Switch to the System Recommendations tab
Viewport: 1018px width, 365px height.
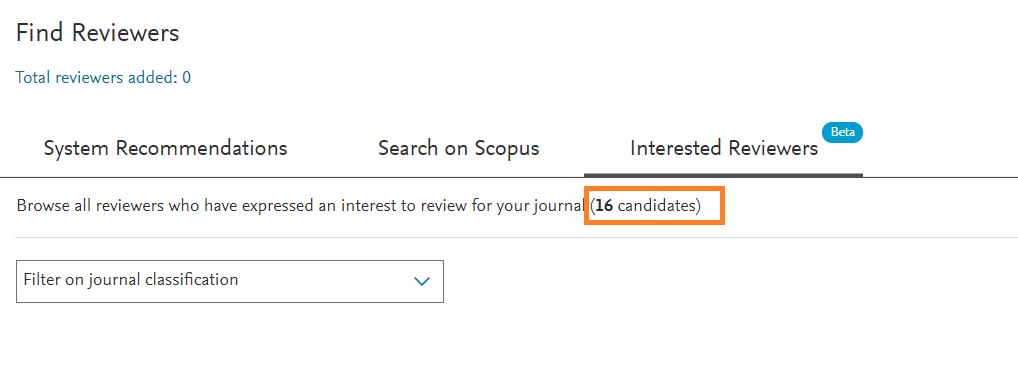click(x=166, y=148)
